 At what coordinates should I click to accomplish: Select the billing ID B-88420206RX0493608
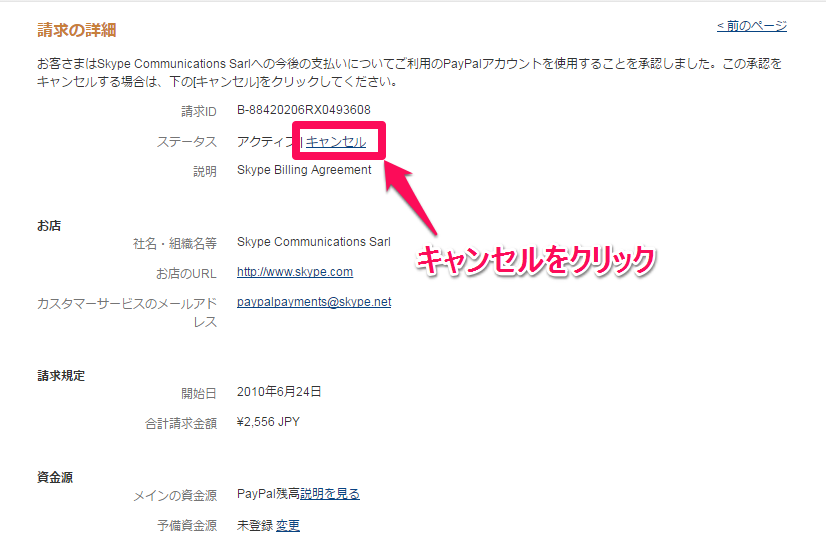pos(304,110)
